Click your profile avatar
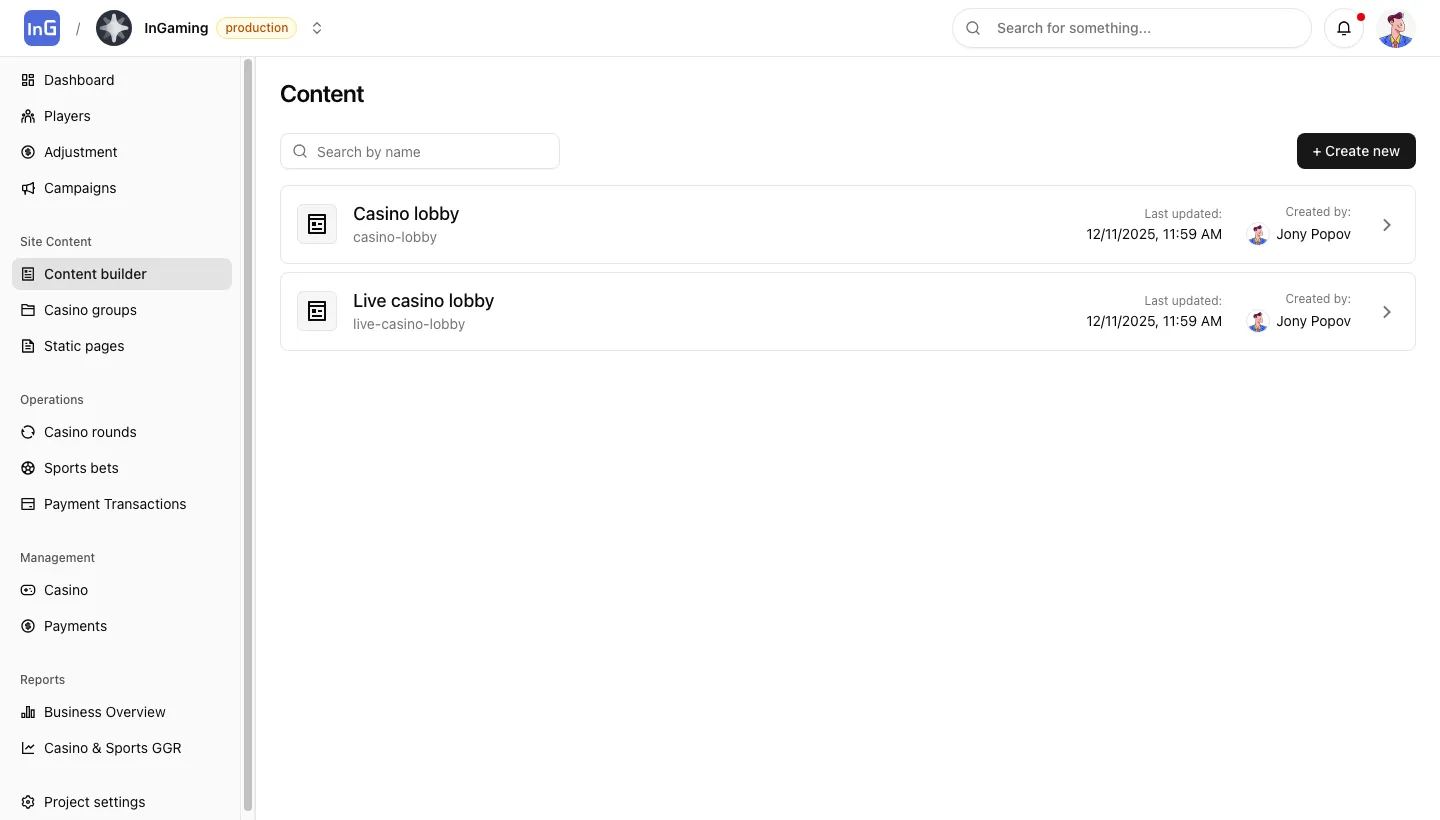1440x820 pixels. tap(1395, 28)
